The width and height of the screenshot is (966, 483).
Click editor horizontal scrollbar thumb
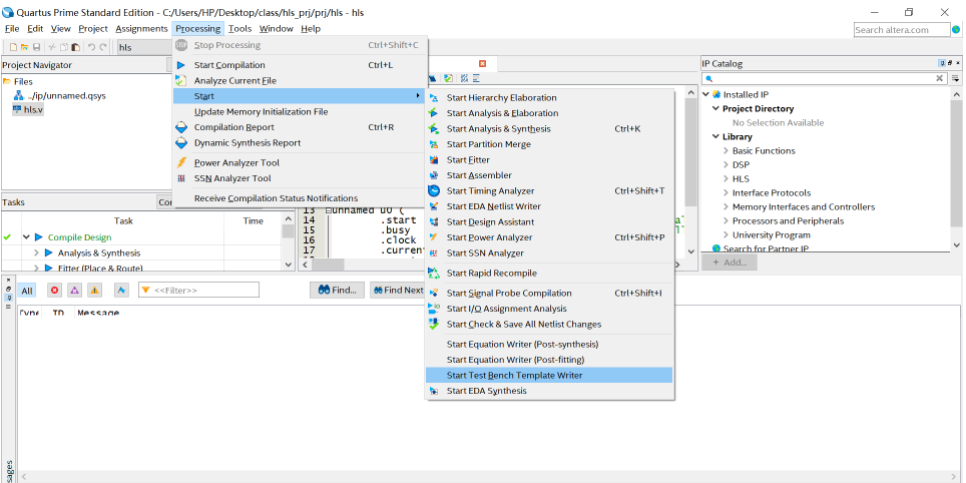point(328,264)
